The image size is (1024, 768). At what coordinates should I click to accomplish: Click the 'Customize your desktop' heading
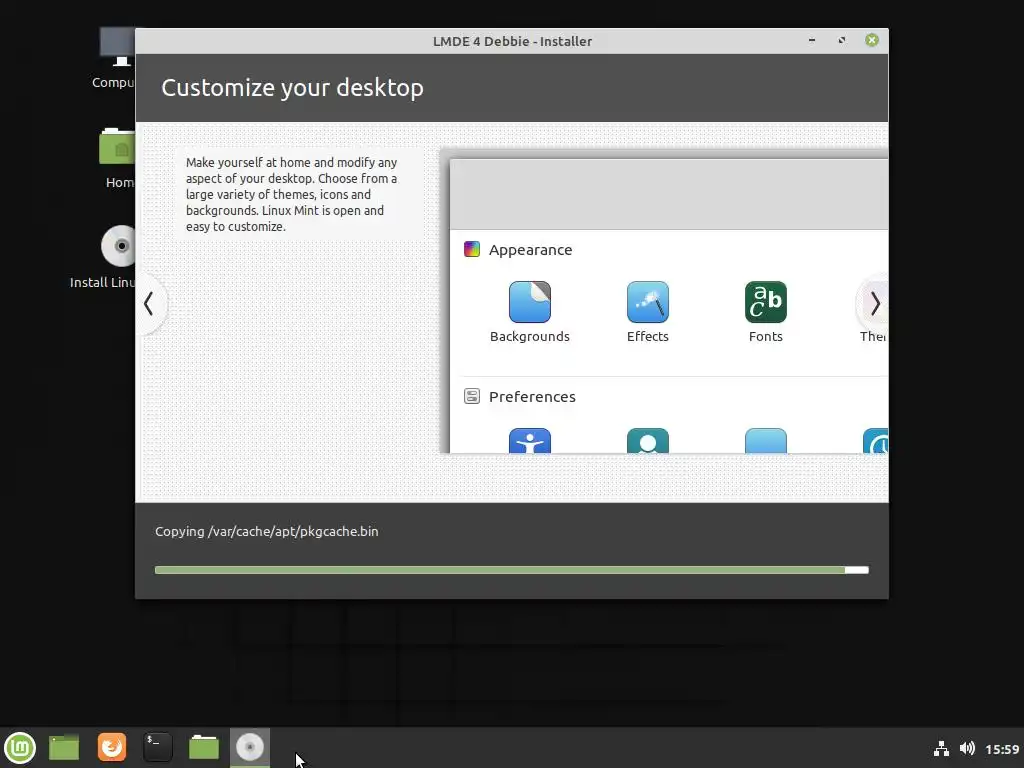click(292, 88)
